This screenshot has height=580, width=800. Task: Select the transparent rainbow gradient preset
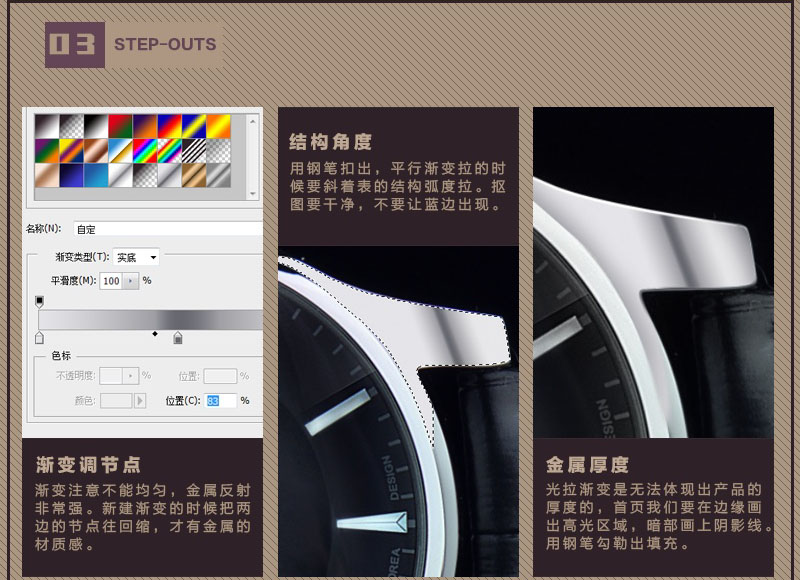pyautogui.click(x=169, y=150)
